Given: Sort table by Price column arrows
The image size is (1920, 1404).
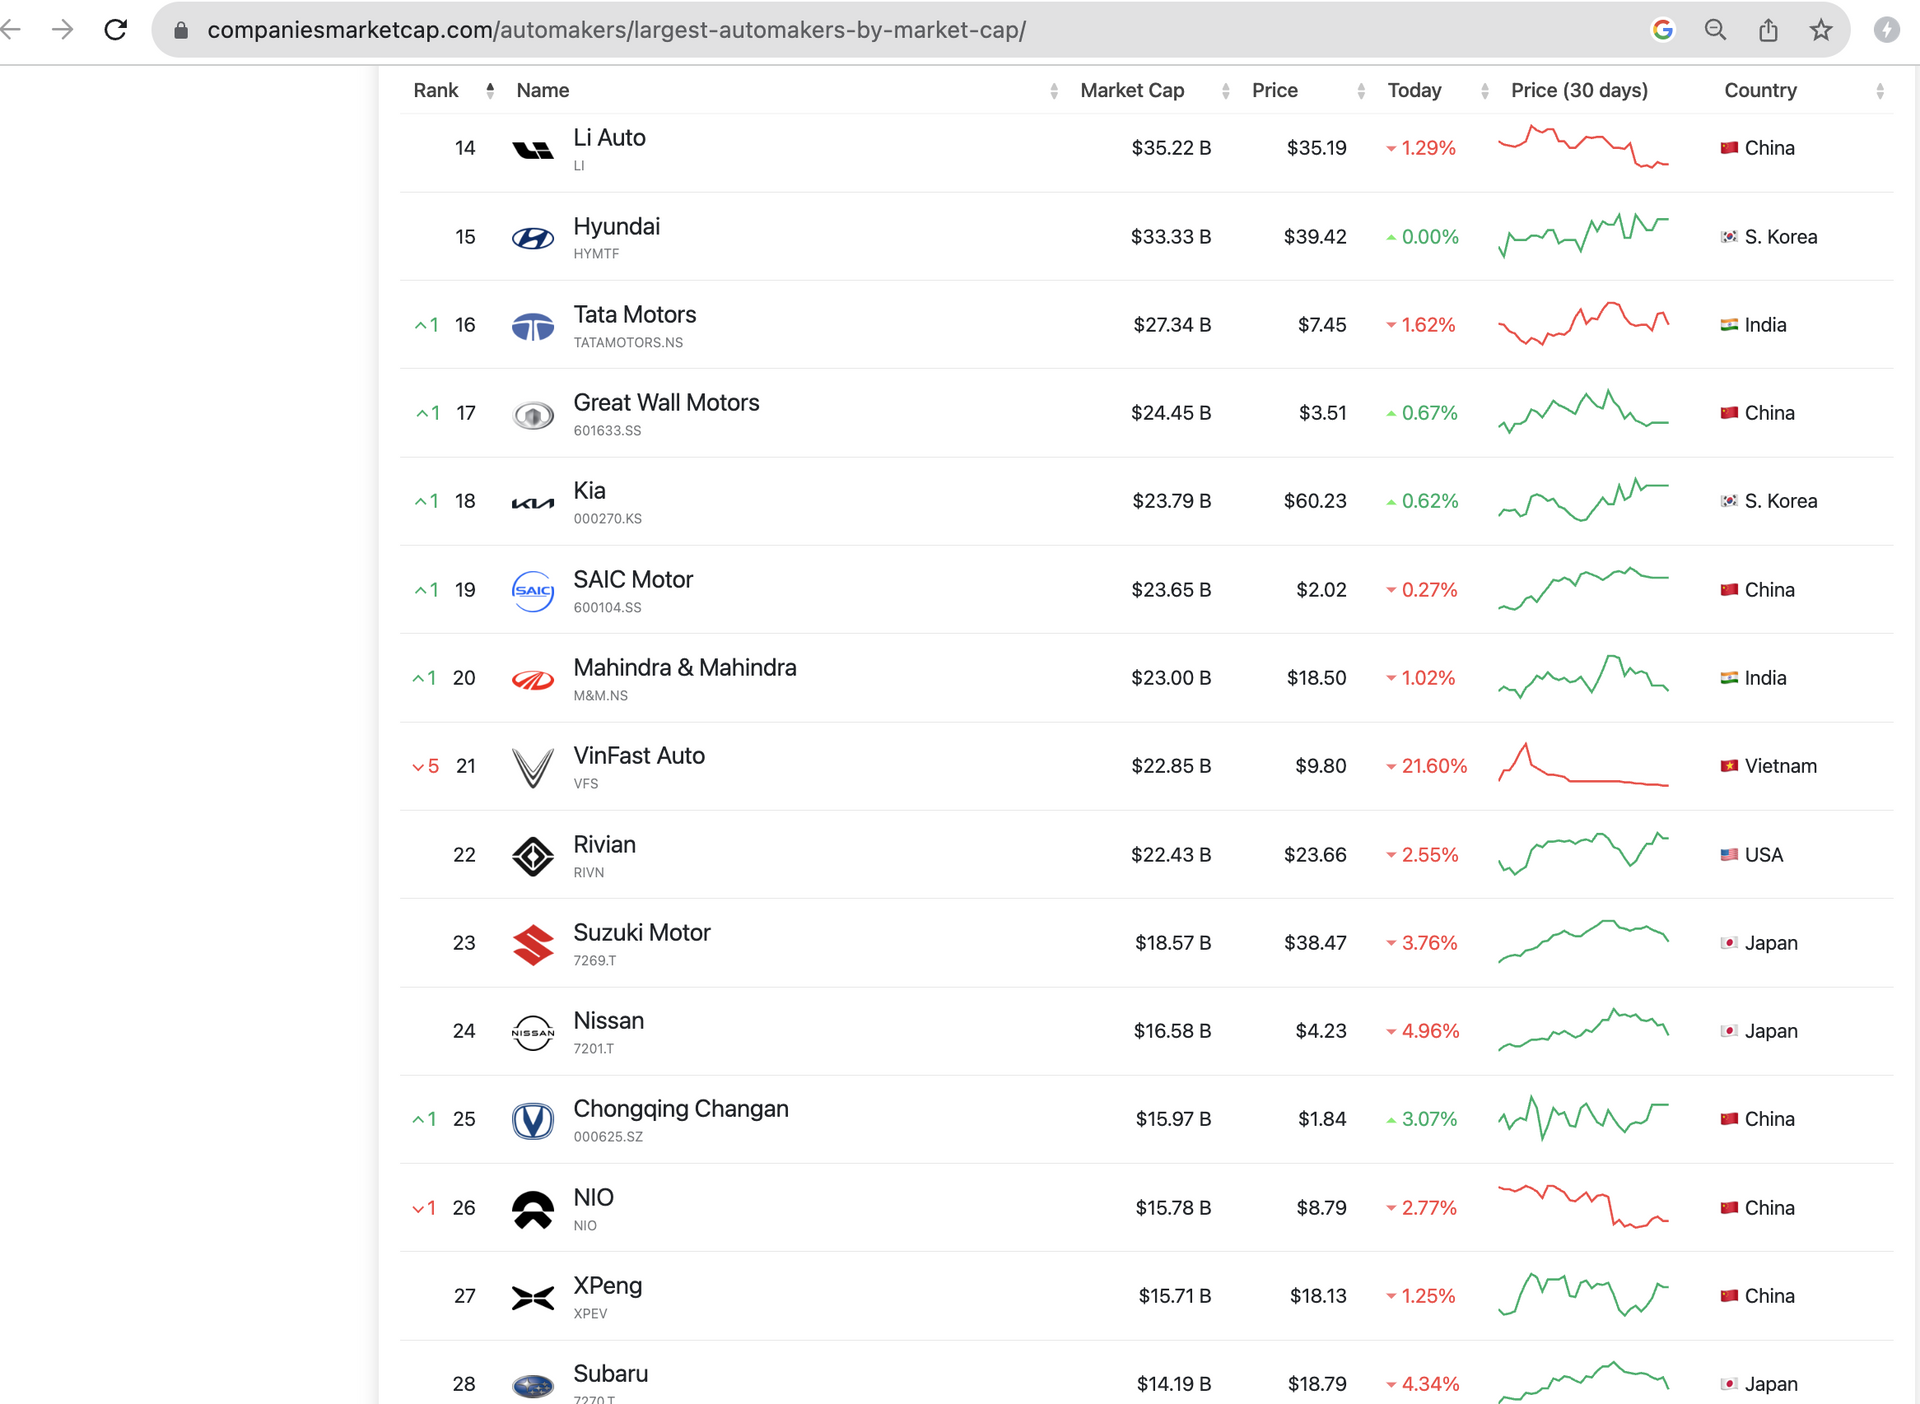Looking at the screenshot, I should pos(1361,91).
